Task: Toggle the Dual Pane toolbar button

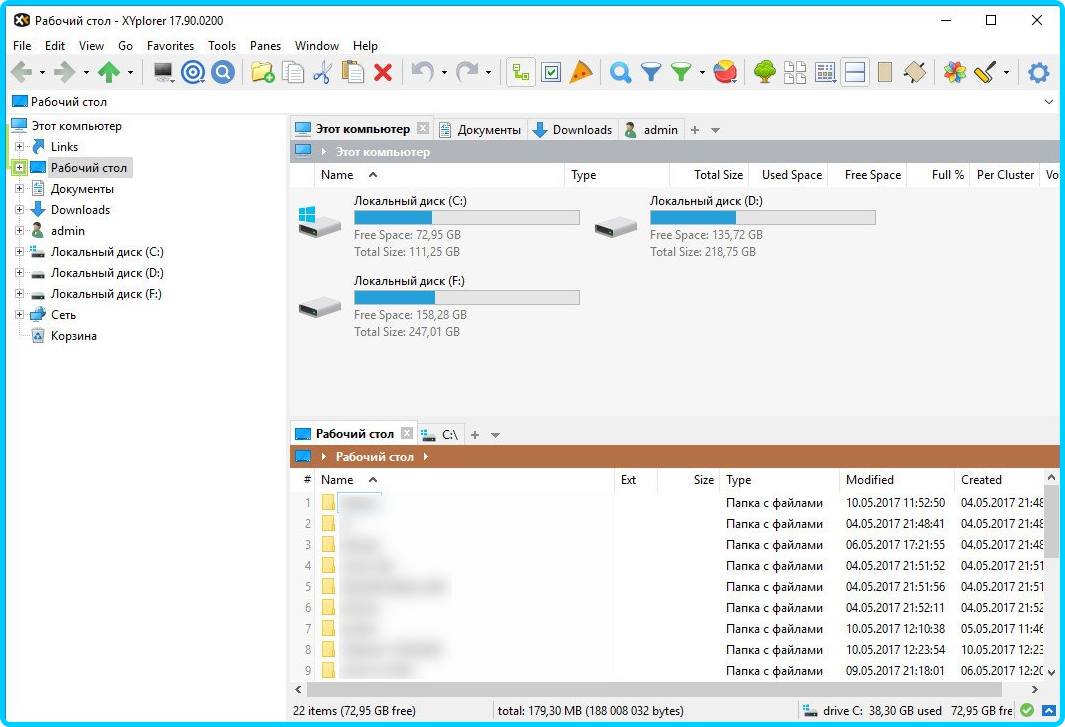Action: point(854,72)
